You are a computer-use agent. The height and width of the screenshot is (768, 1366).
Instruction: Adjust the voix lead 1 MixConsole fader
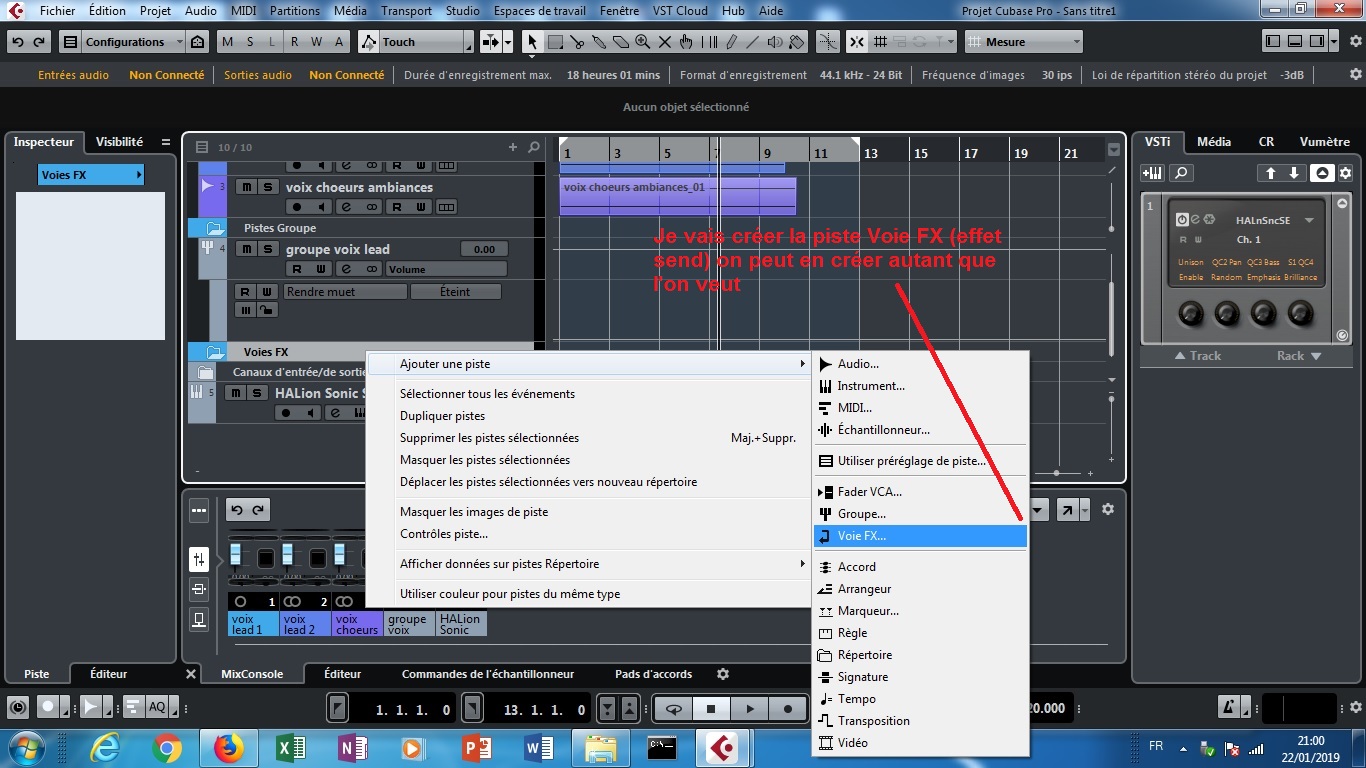[x=236, y=555]
